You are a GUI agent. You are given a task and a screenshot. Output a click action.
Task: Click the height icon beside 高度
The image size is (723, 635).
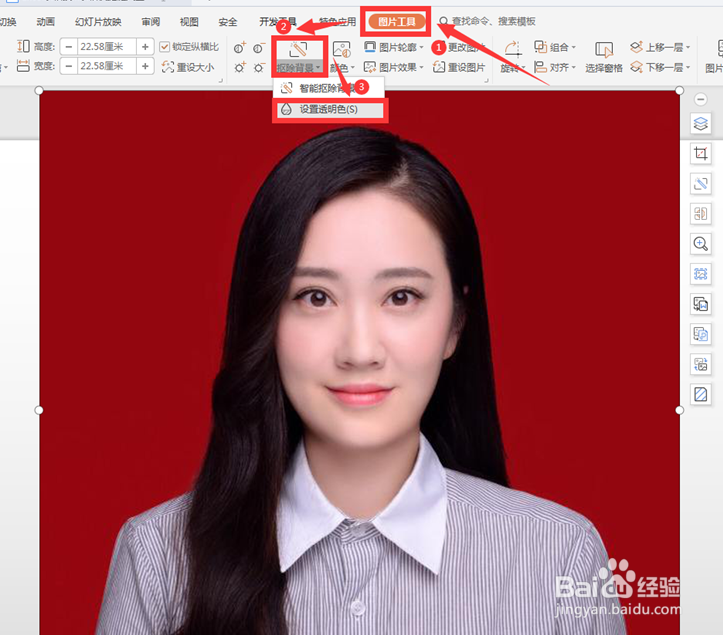pyautogui.click(x=23, y=46)
